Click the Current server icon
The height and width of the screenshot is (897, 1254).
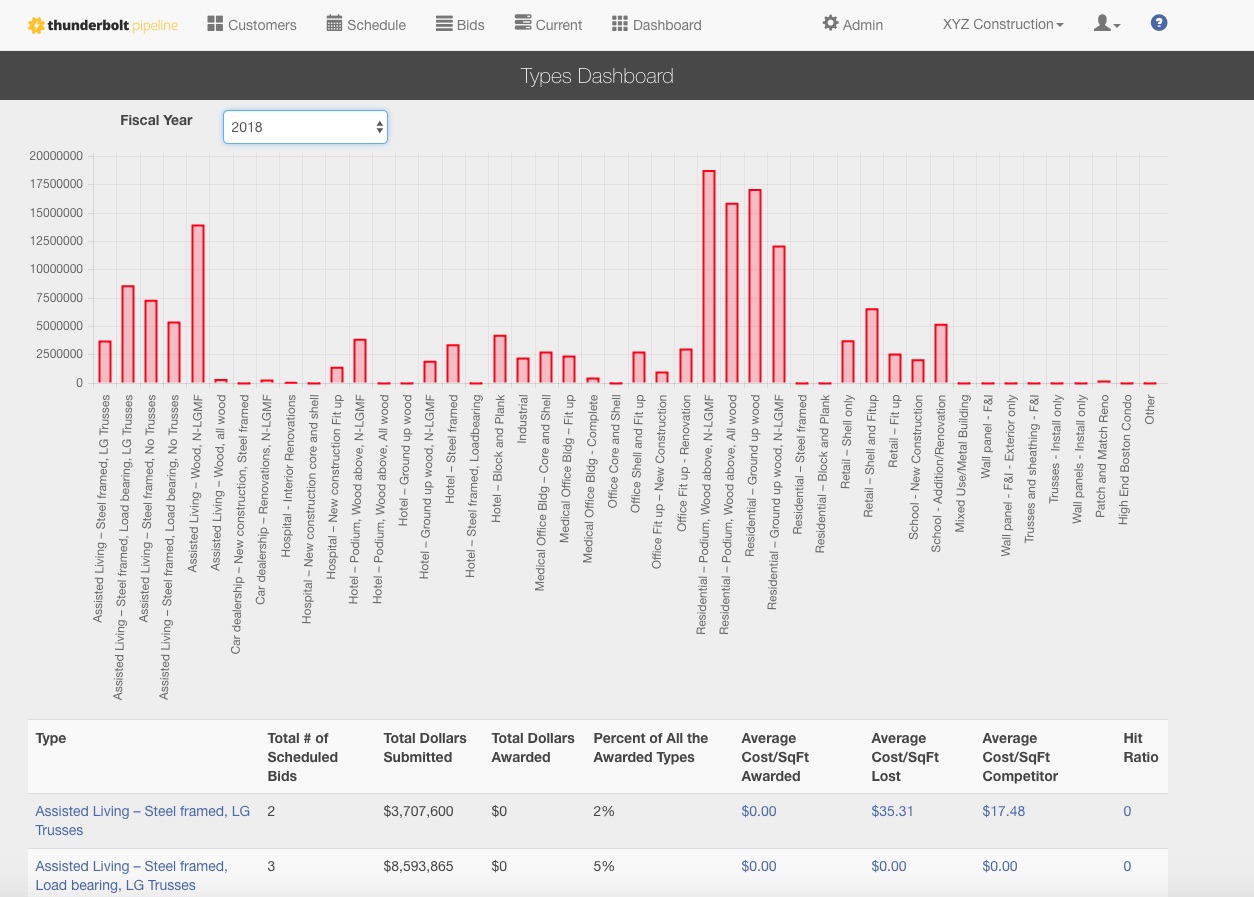click(x=522, y=24)
